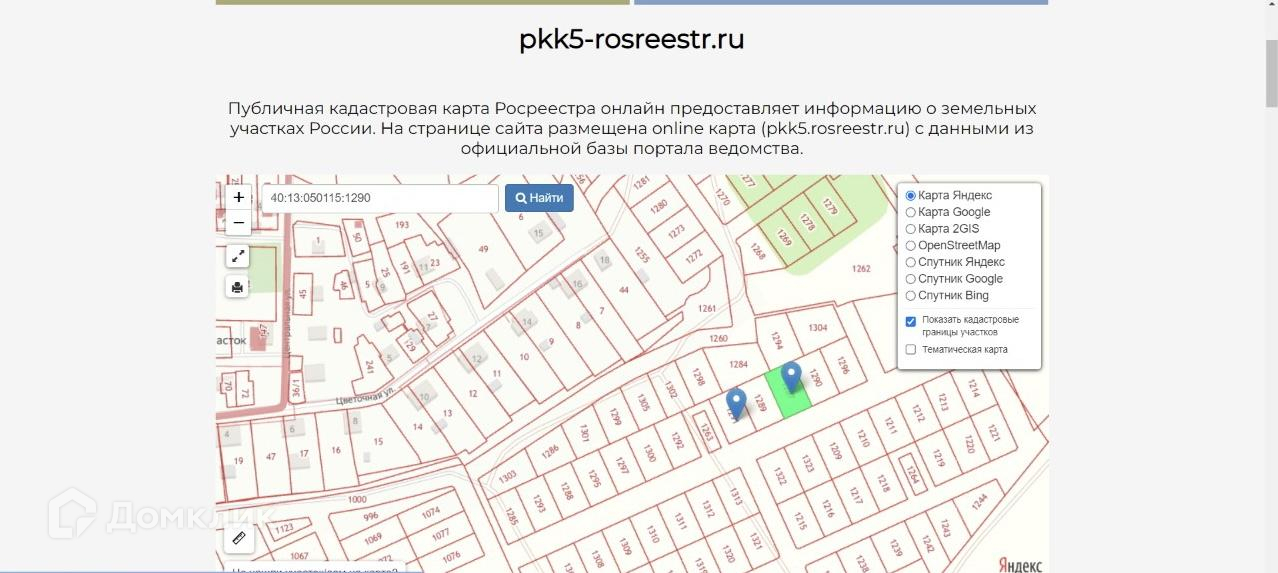Viewport: 1278px width, 573px height.
Task: Click parcel labeled 47
Action: coord(271,456)
